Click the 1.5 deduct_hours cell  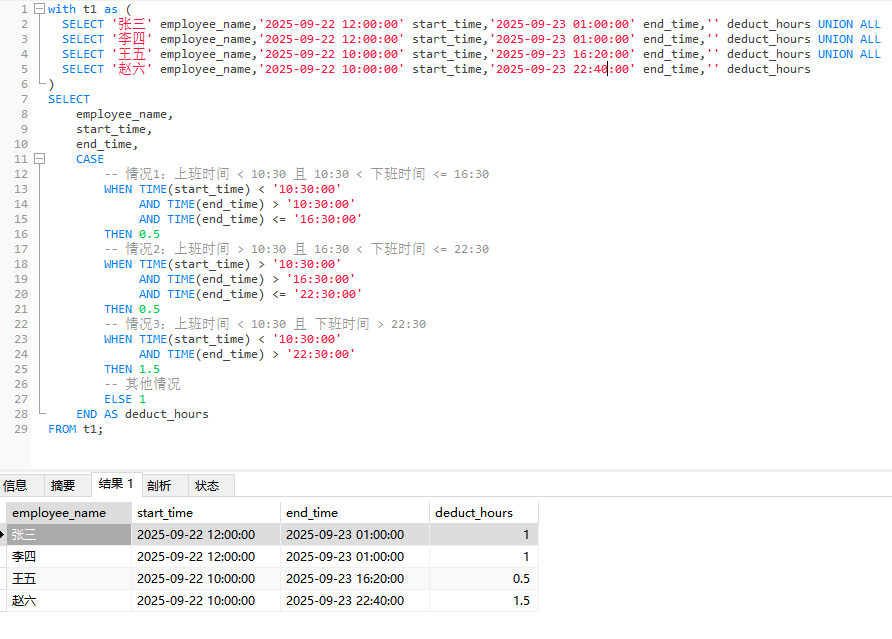point(483,601)
